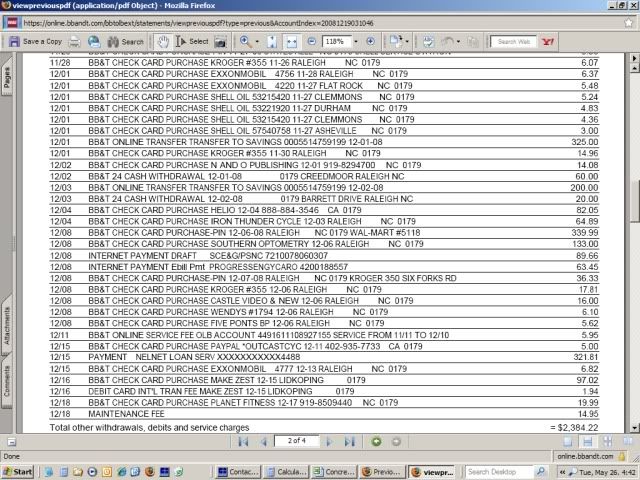The image size is (640, 480).
Task: Open the zoom percentage dropdown arrow
Action: (x=356, y=42)
